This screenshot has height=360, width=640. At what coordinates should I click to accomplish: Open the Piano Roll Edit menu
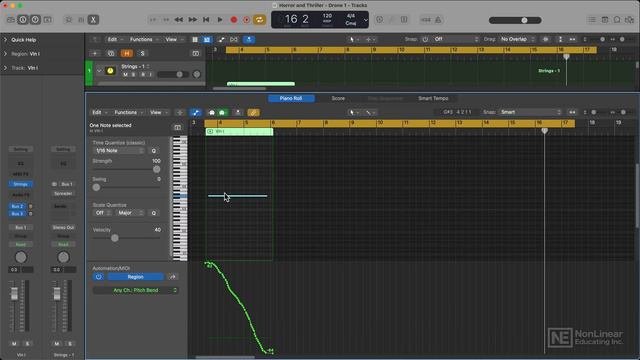click(99, 112)
